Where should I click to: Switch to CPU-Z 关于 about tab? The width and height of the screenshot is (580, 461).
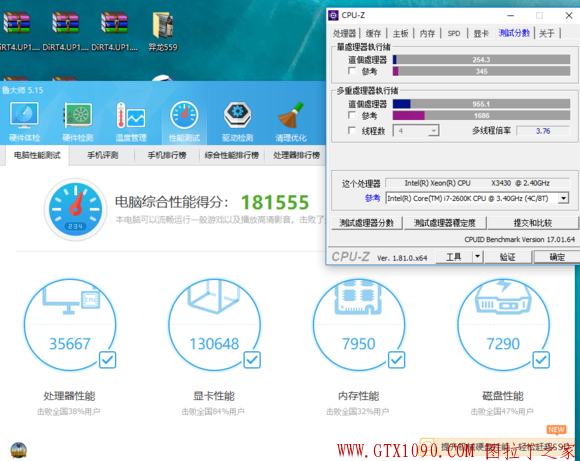[x=546, y=33]
